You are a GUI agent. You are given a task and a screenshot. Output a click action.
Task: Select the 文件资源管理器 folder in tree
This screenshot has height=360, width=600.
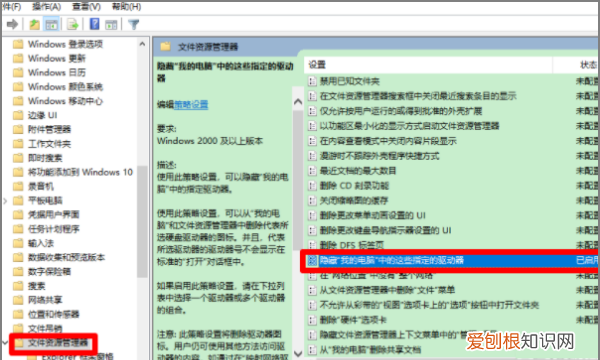click(x=58, y=343)
